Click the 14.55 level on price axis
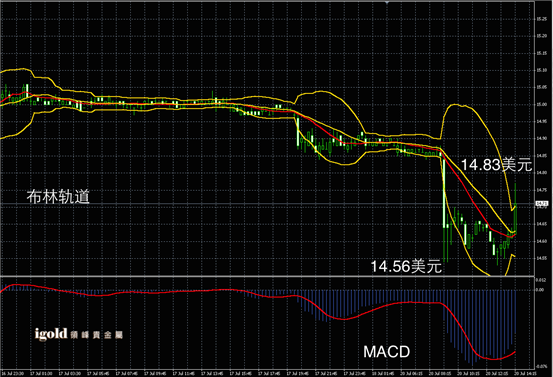This screenshot has height=377, width=553. pyautogui.click(x=542, y=258)
